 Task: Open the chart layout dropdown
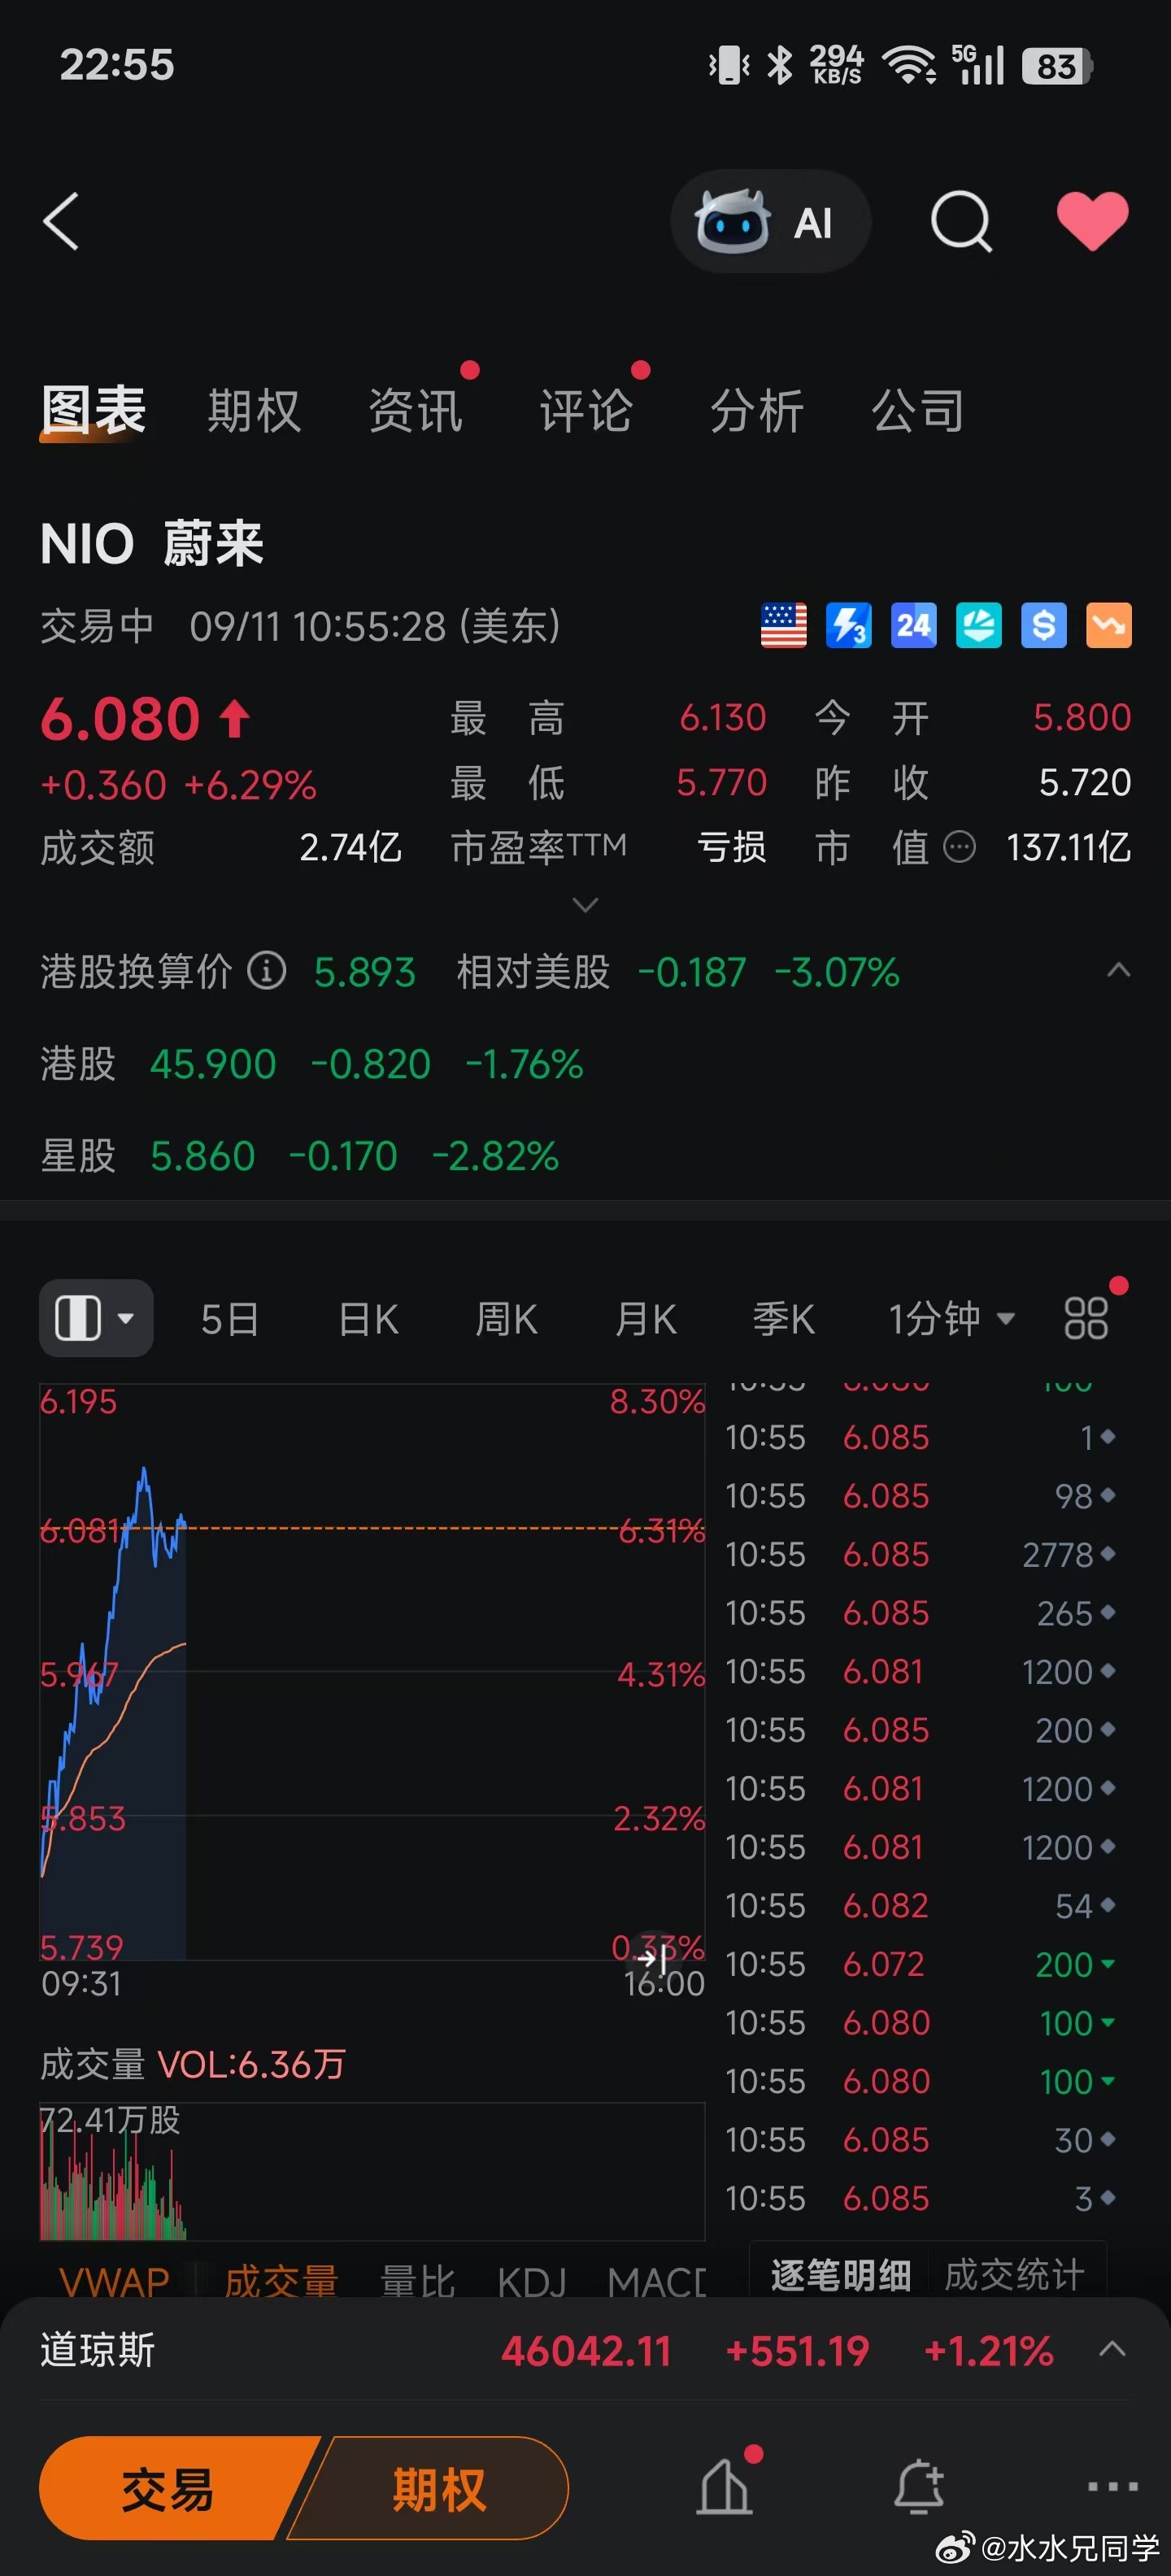point(96,1318)
